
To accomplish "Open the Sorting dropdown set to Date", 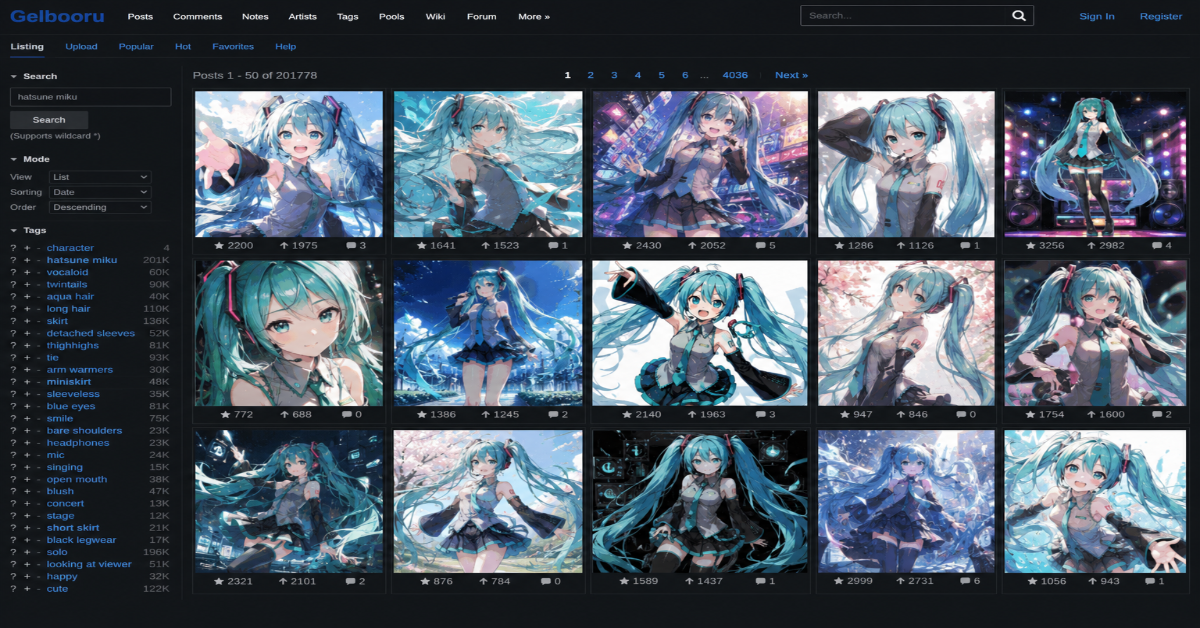I will (100, 192).
